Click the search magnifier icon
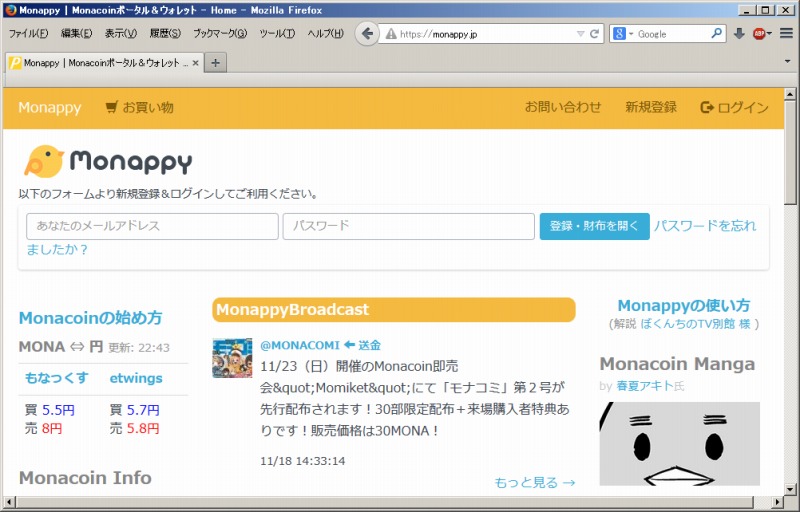This screenshot has height=512, width=800. click(x=717, y=34)
